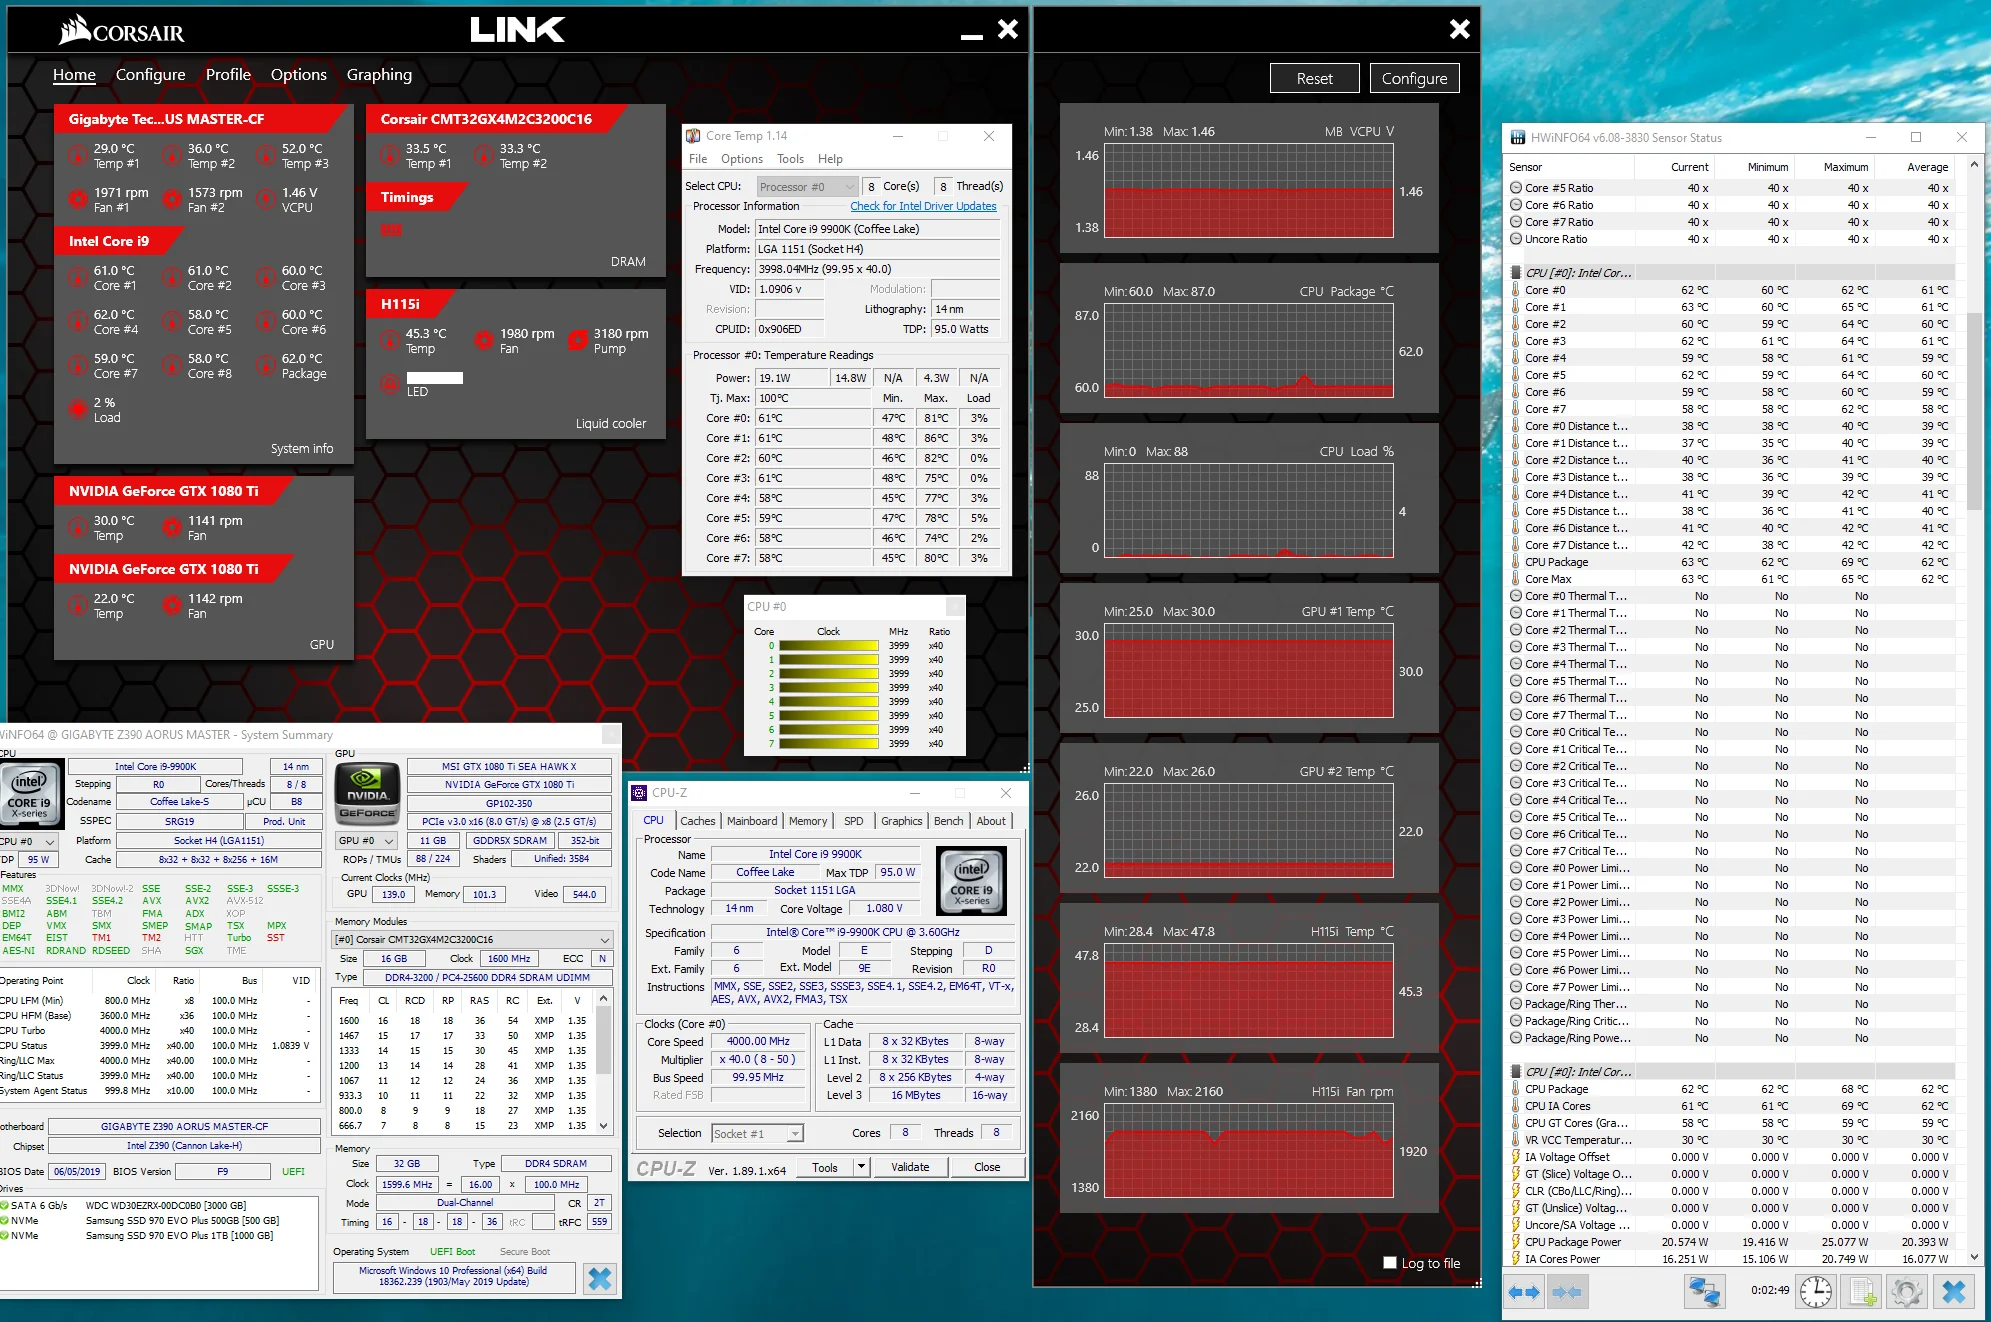Image resolution: width=1991 pixels, height=1322 pixels.
Task: Open Select CPU Processor #0 dropdown in Core Temp
Action: click(807, 187)
